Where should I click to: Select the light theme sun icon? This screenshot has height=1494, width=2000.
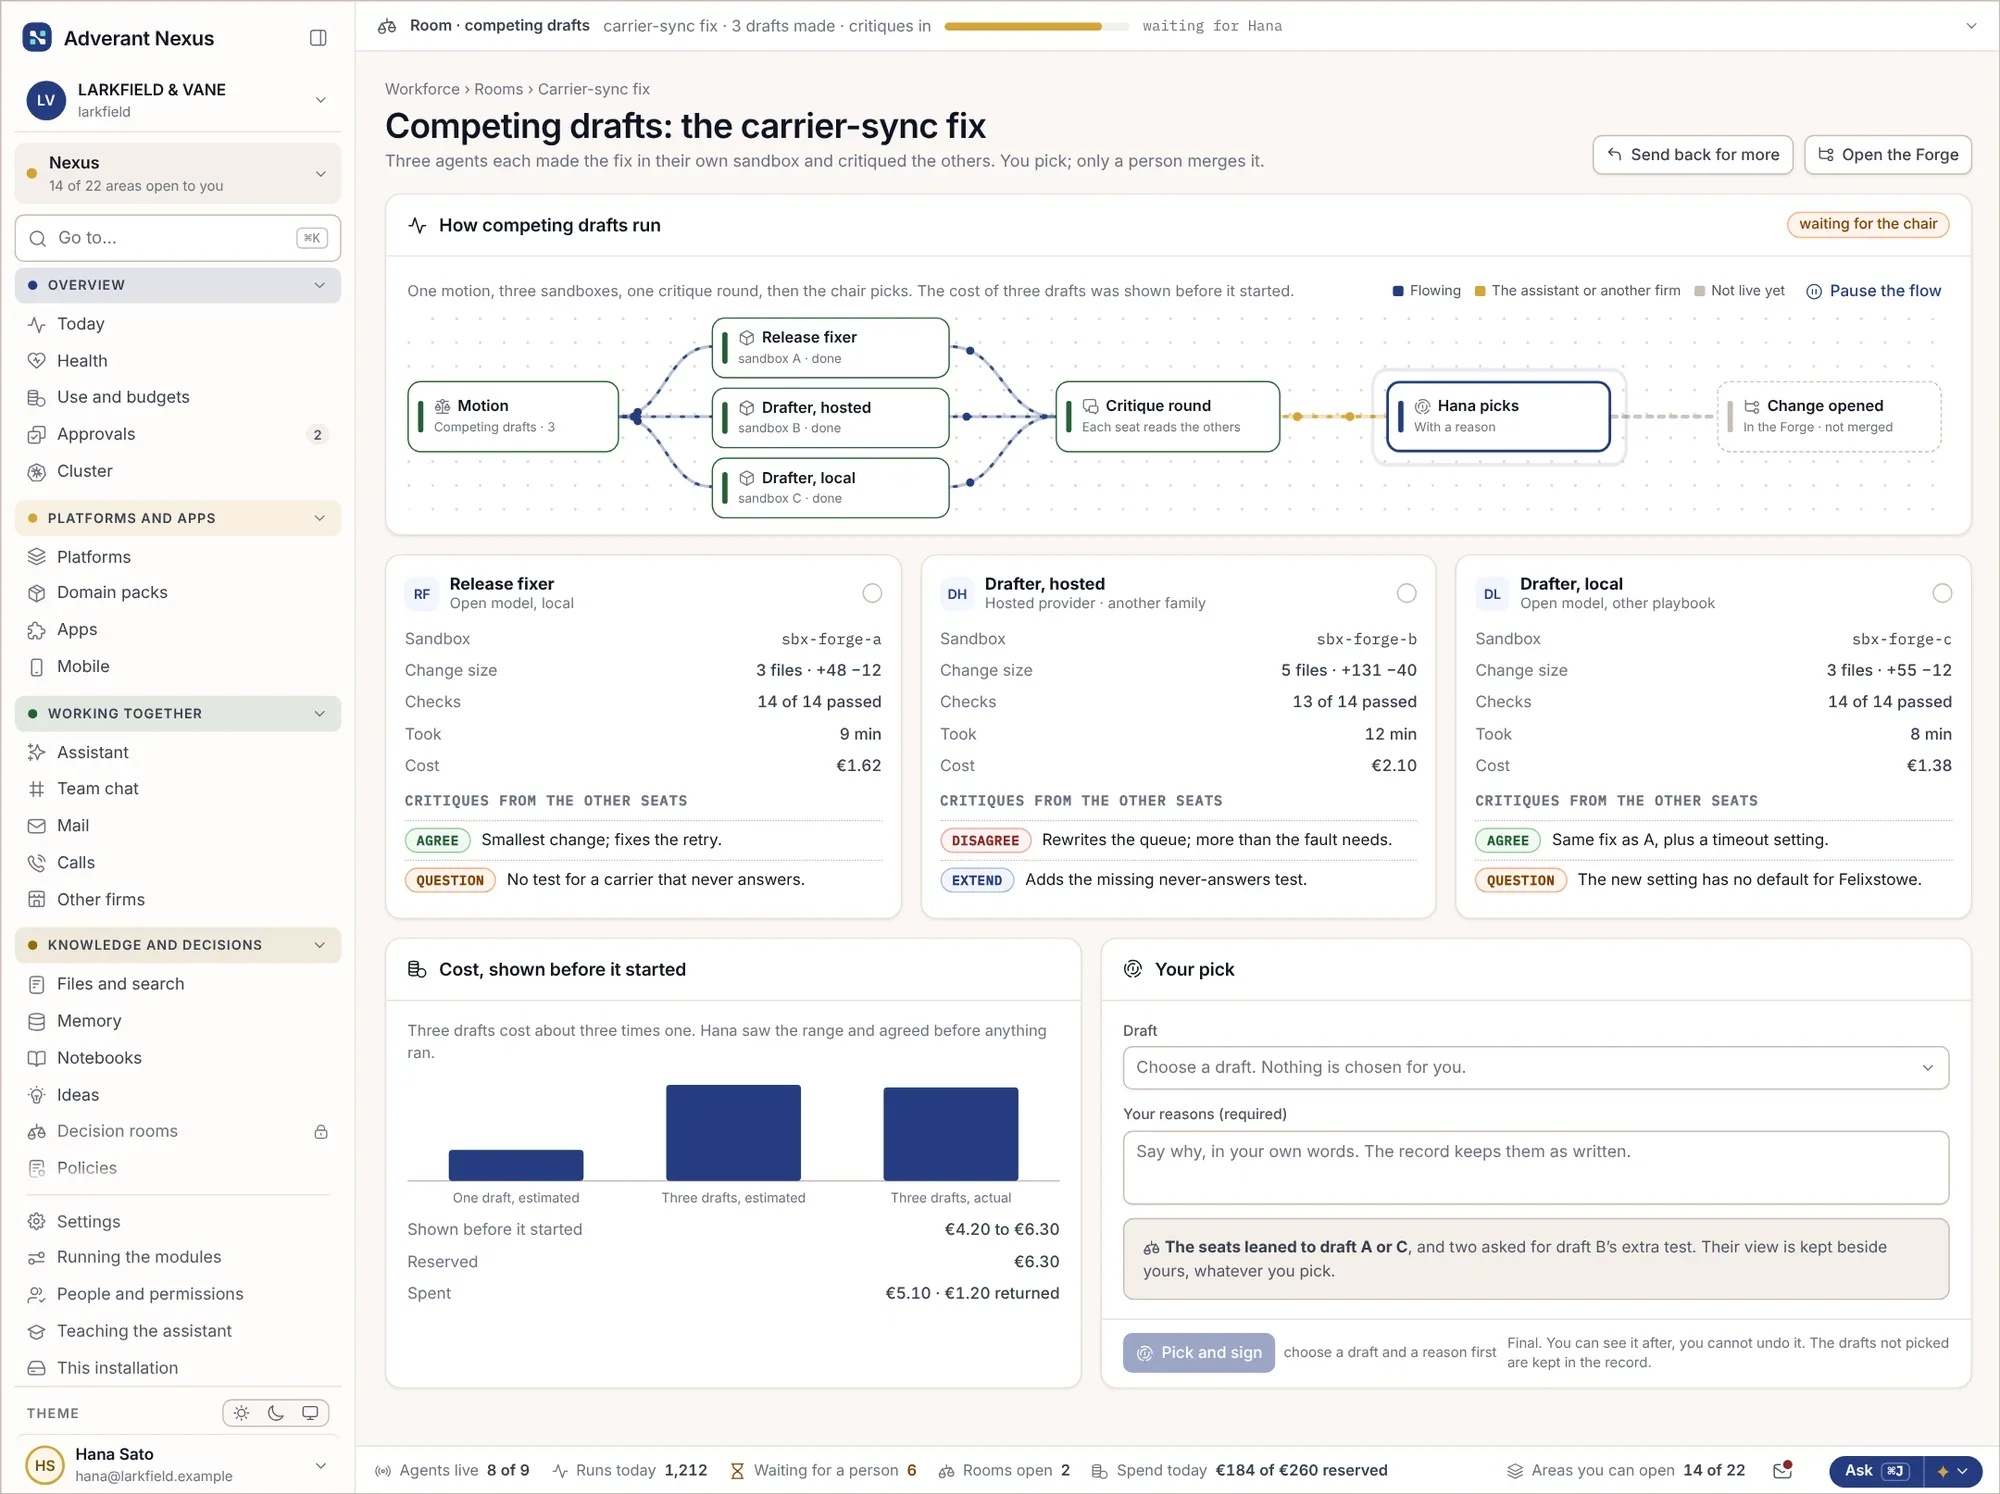pos(241,1413)
